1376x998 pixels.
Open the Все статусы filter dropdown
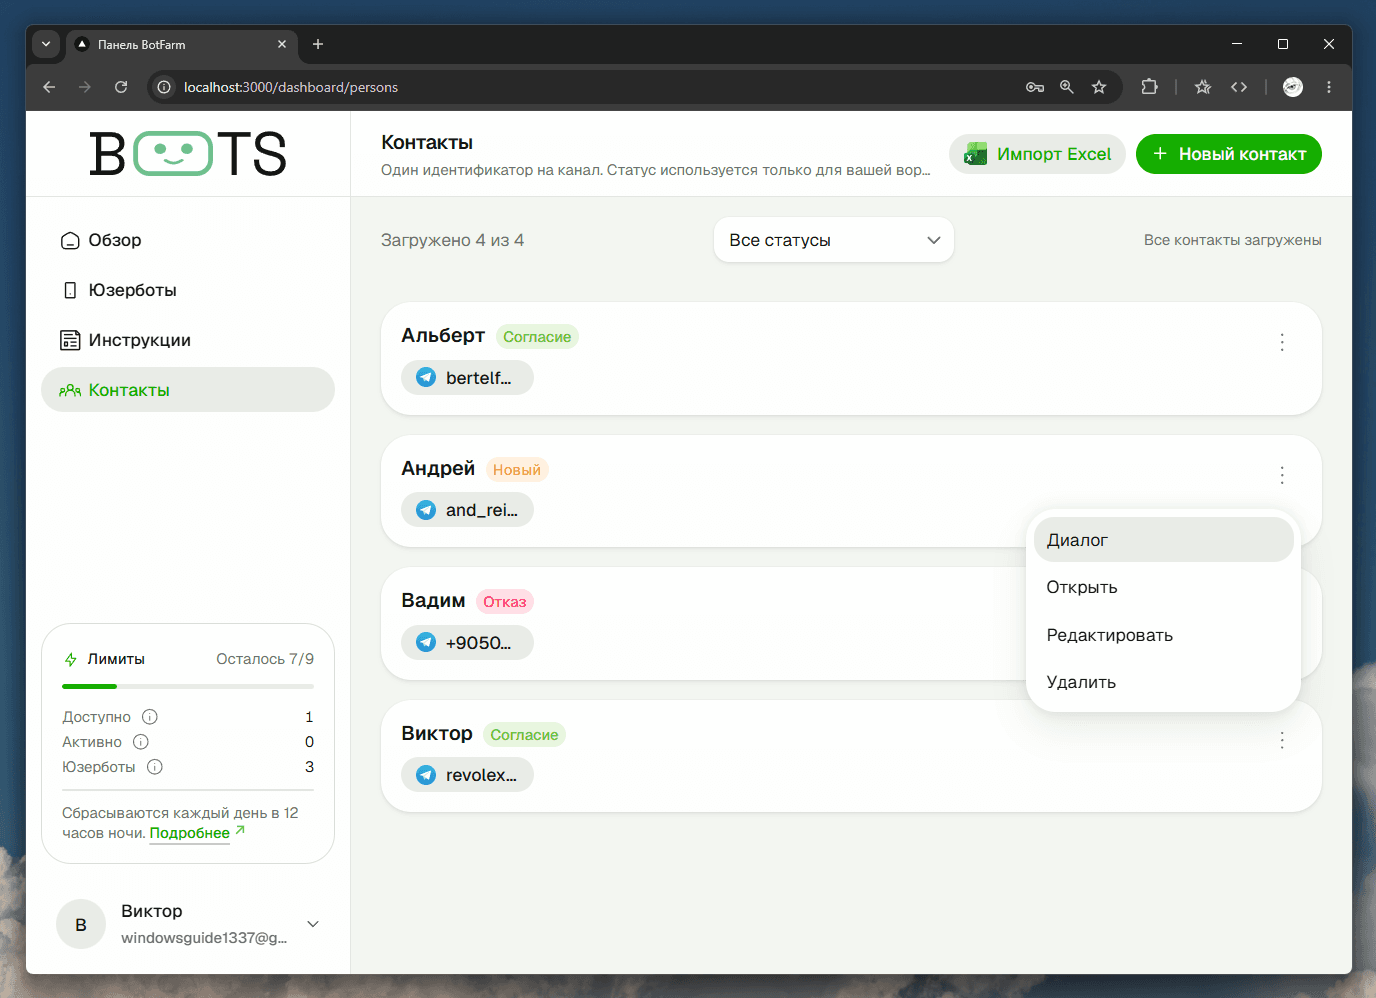point(834,240)
